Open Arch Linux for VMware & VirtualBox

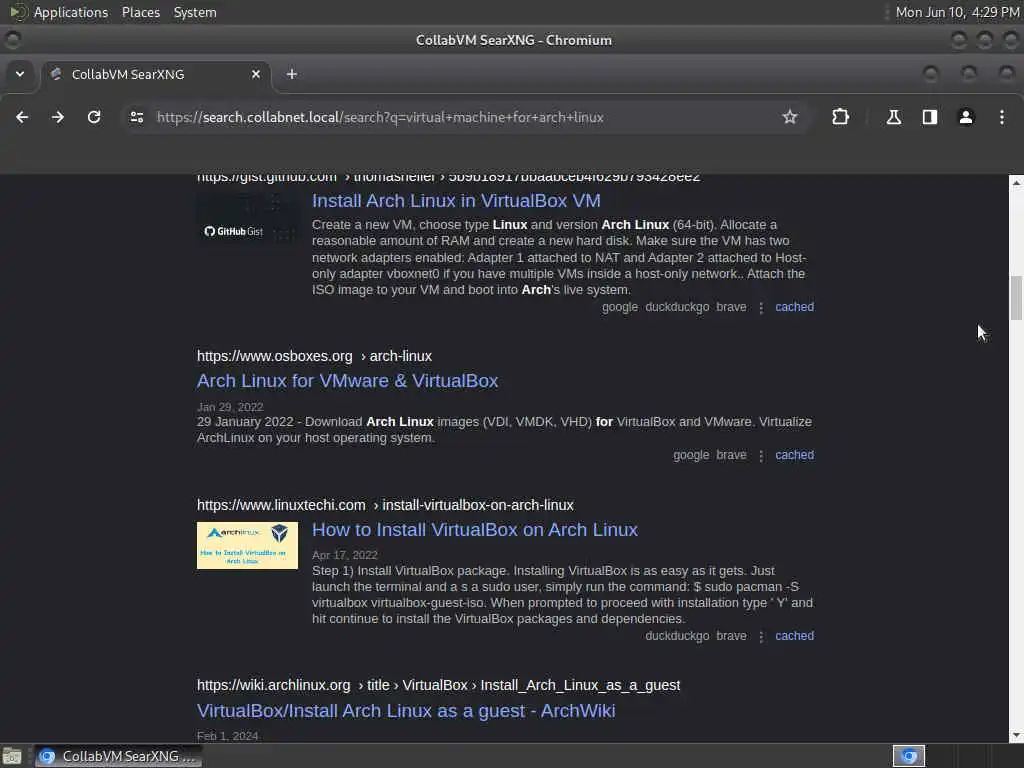(x=347, y=381)
